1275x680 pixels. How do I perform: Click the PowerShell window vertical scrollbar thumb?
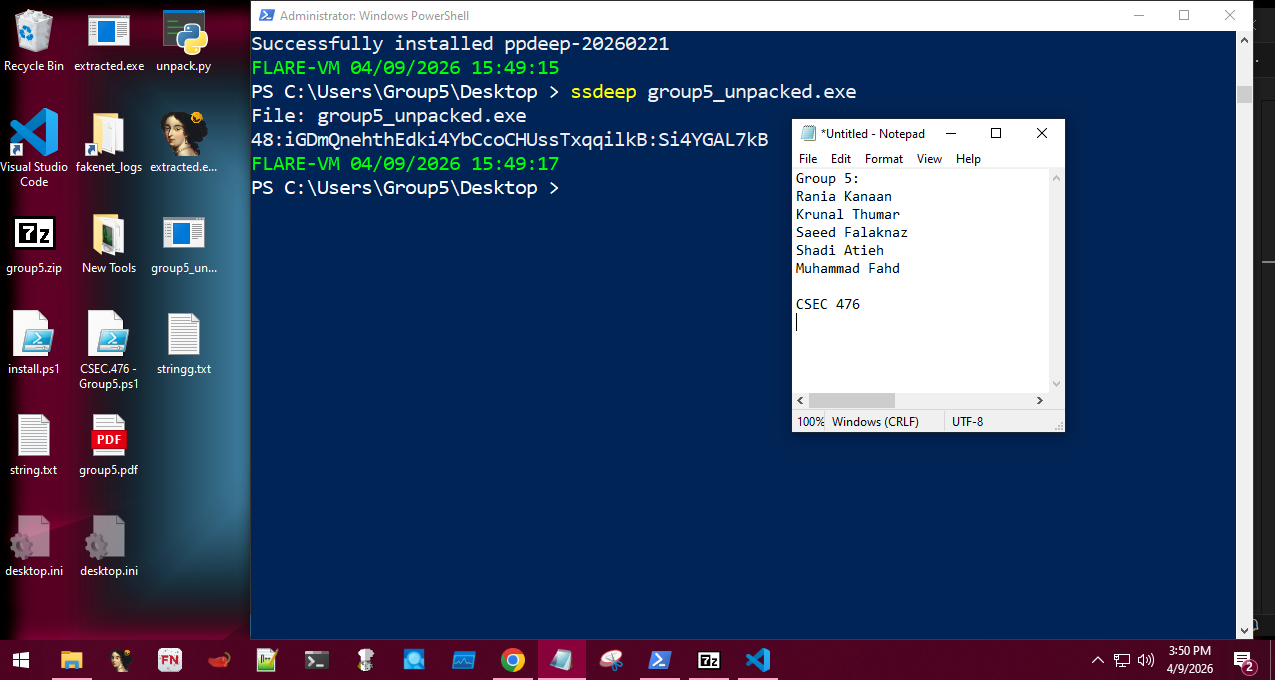[x=1245, y=95]
